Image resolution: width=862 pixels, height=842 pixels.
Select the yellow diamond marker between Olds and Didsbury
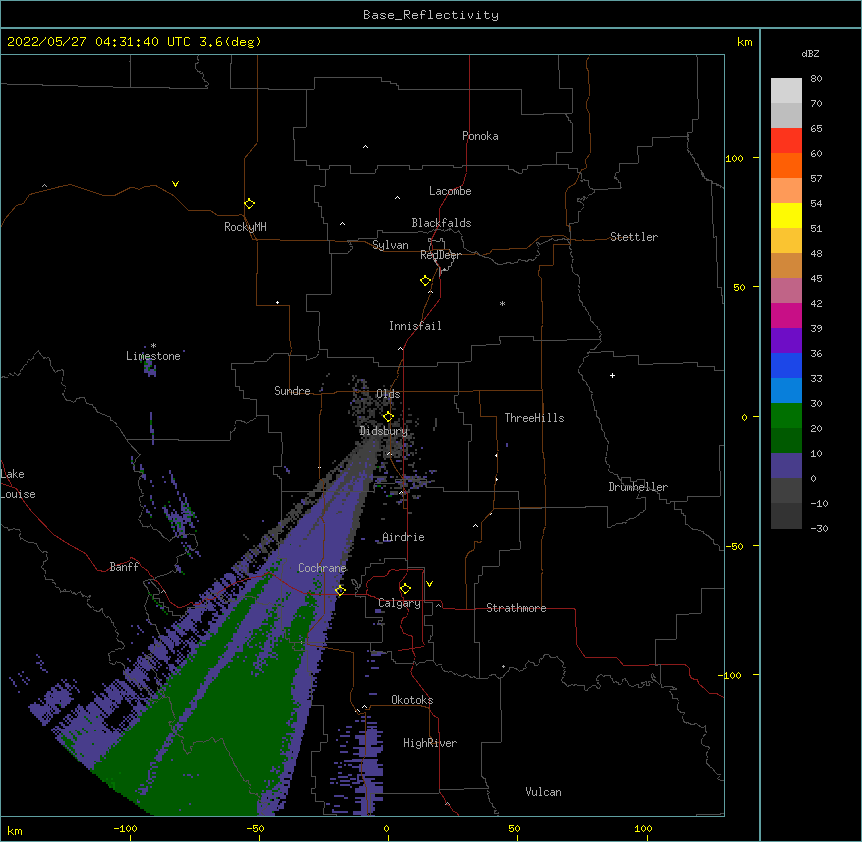point(388,417)
